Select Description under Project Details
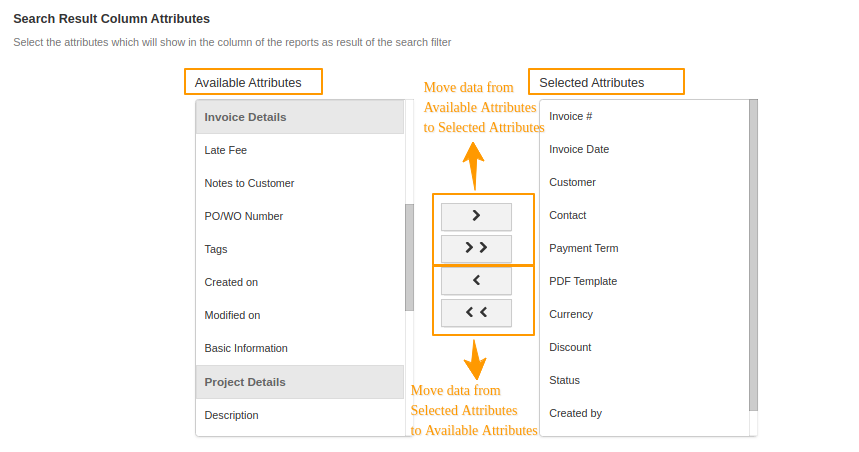 click(x=231, y=415)
